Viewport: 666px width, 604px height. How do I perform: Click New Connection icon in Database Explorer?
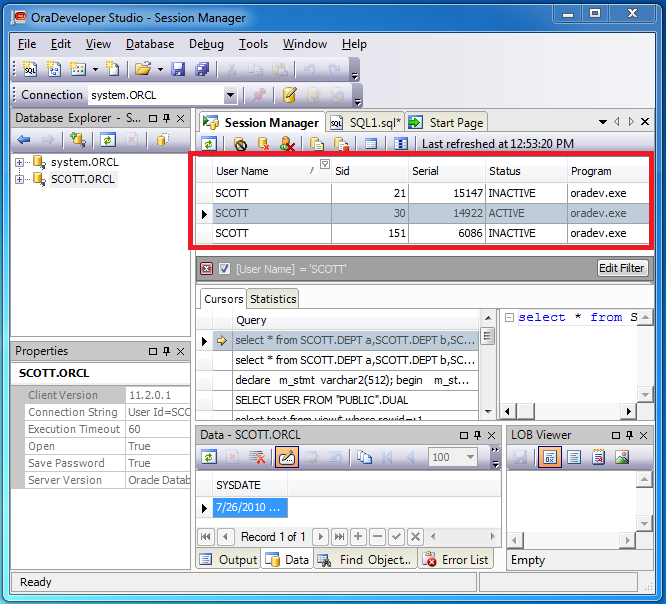tap(78, 139)
